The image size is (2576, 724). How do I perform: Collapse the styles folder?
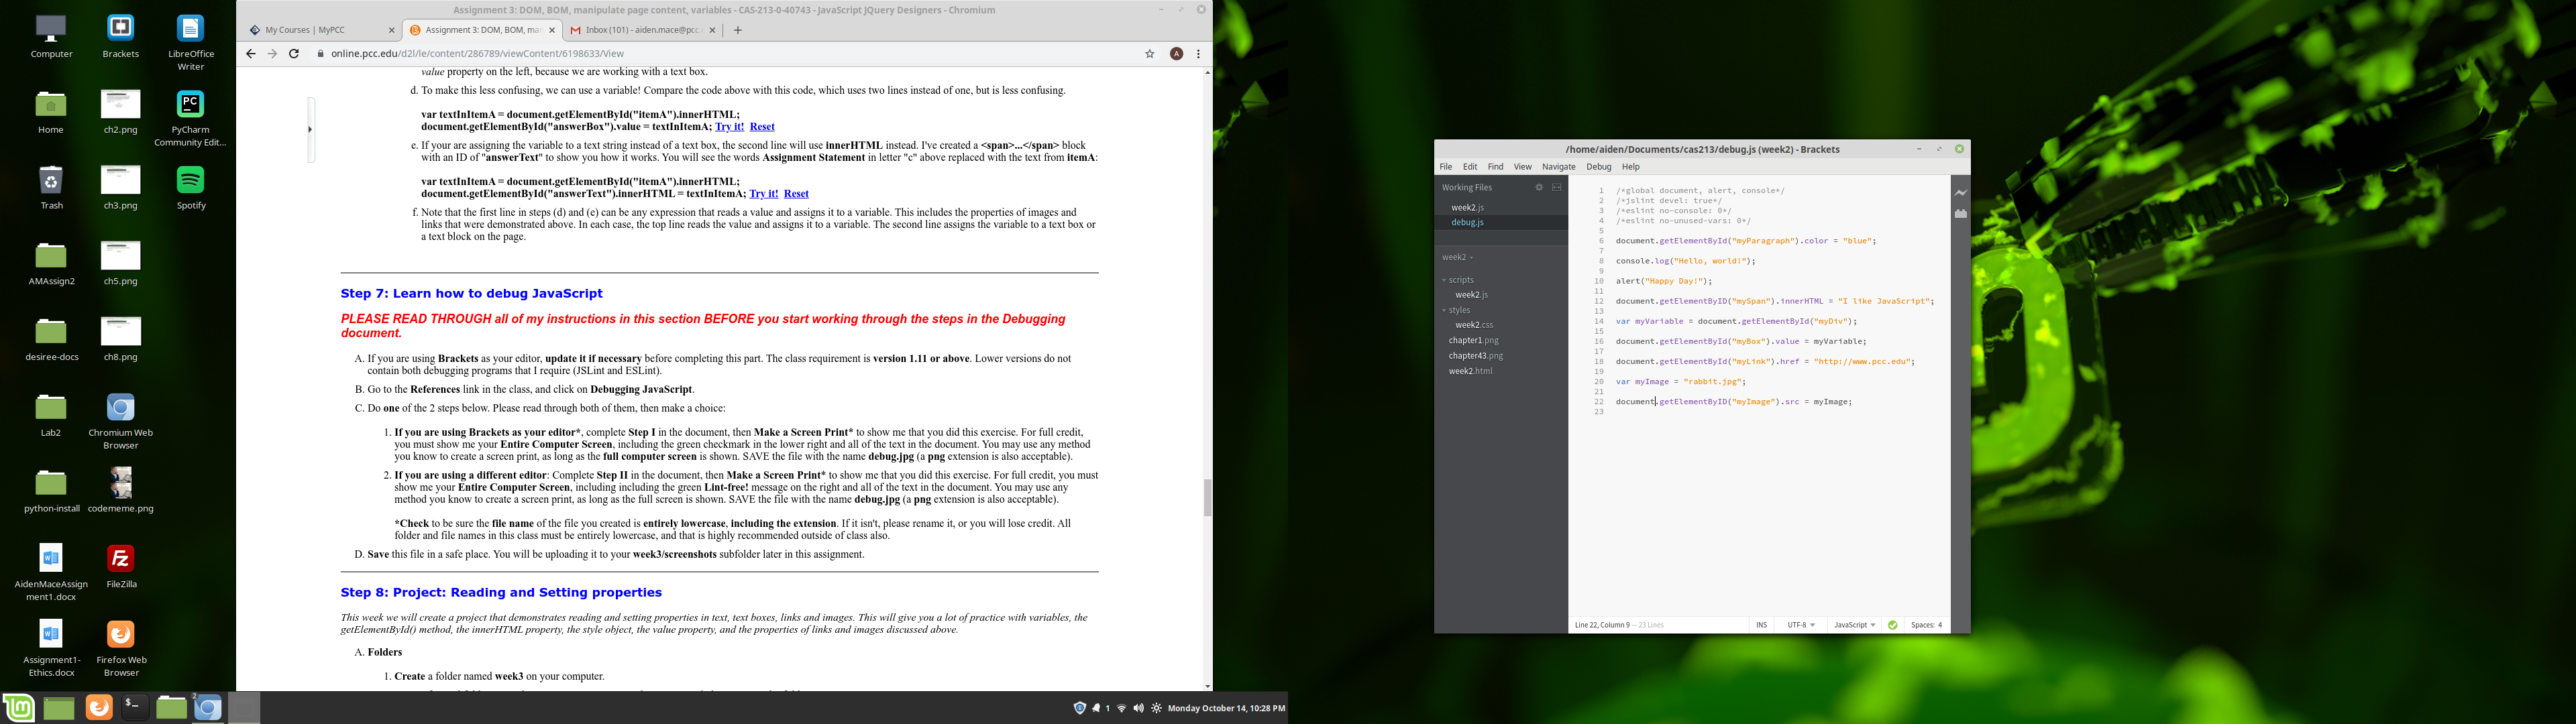click(1459, 311)
